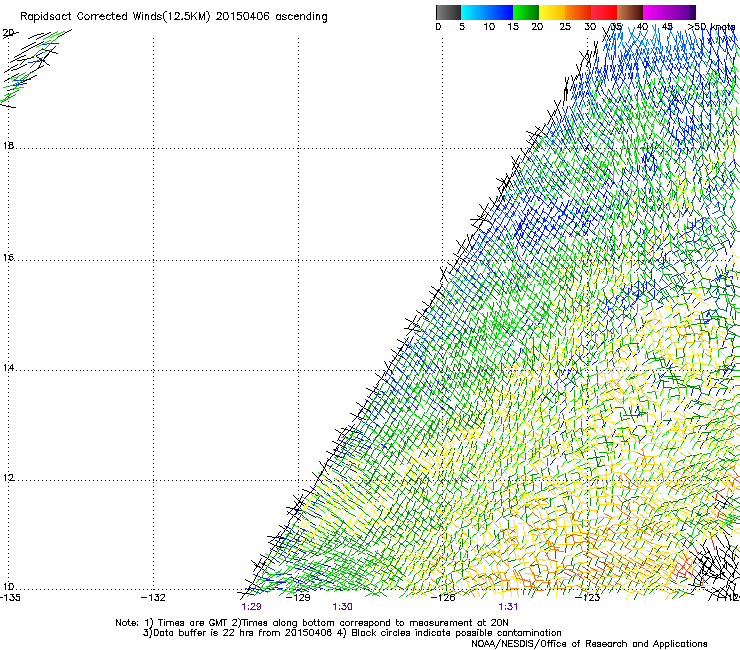Click the legend scale number 10
The image size is (740, 650).
(489, 27)
